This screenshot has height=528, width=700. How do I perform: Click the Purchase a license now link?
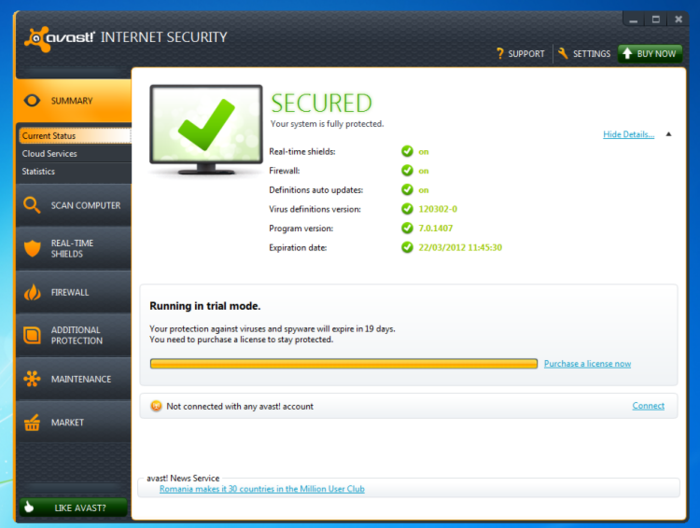click(588, 364)
